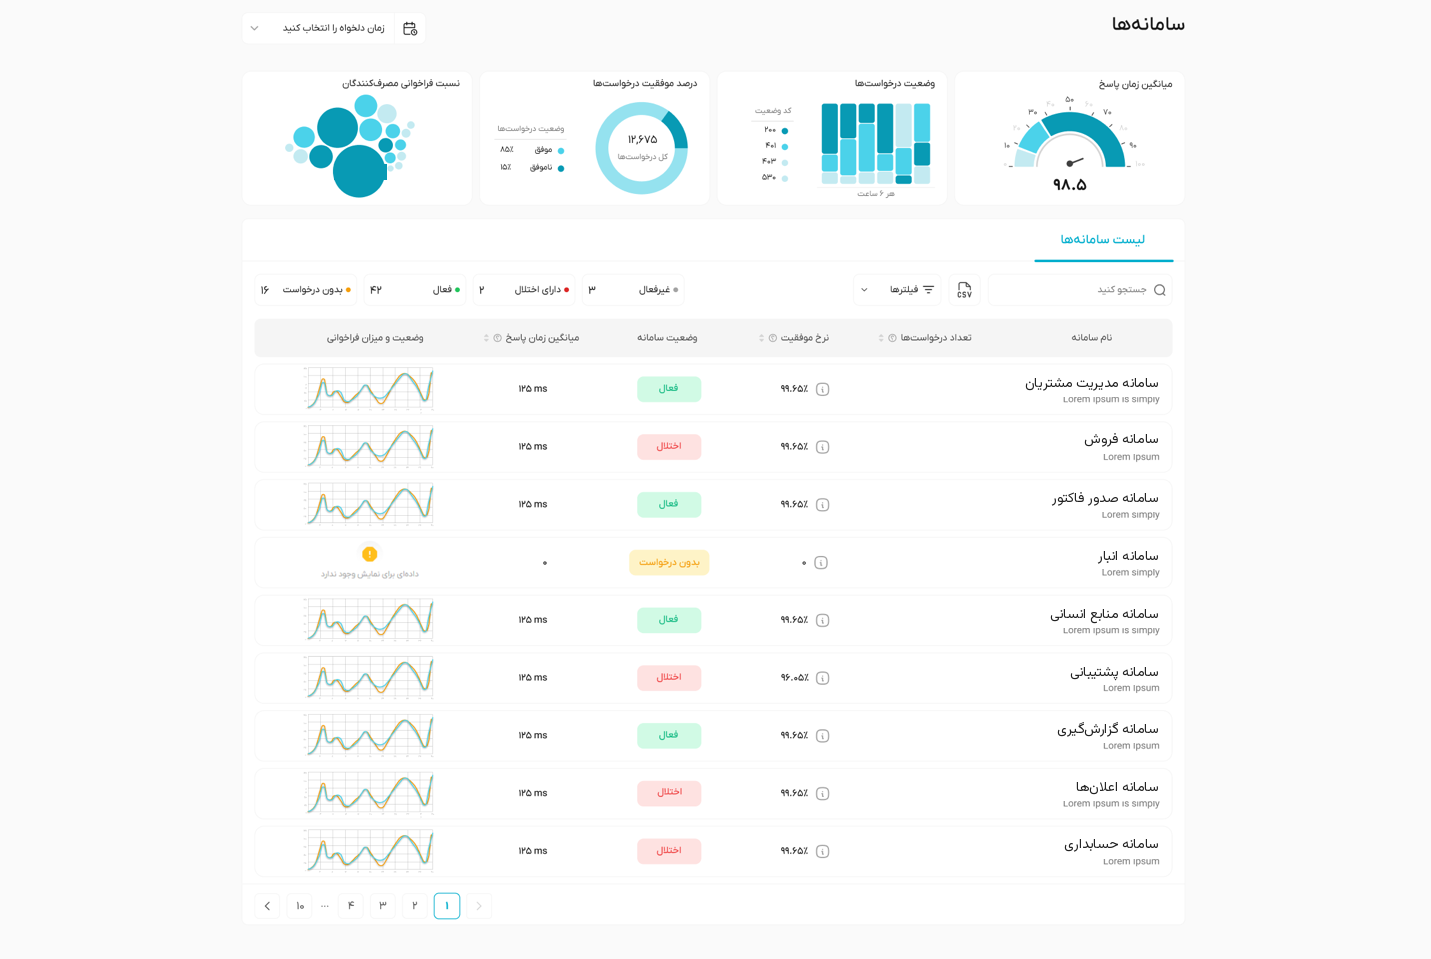Click in the جستجو کنید search field
Viewport: 1431px width, 959px height.
(x=1080, y=290)
